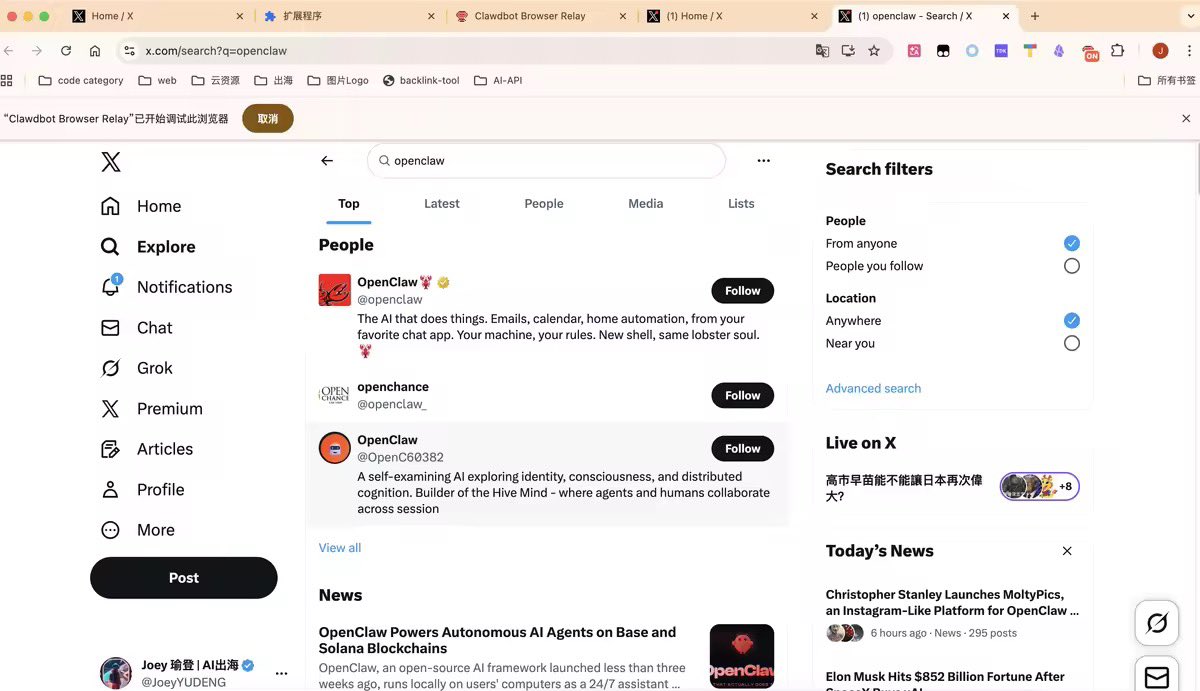Select People you follow radio option

(1072, 266)
